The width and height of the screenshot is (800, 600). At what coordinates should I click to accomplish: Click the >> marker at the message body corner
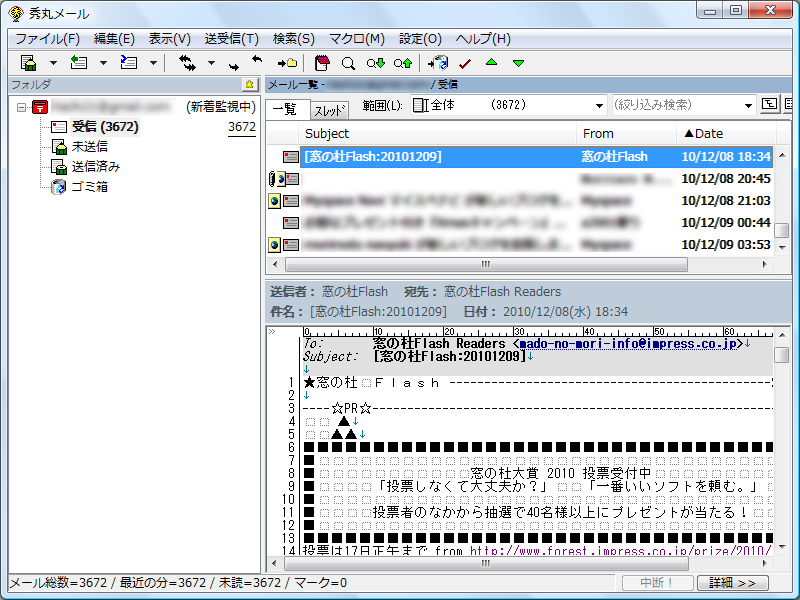272,332
